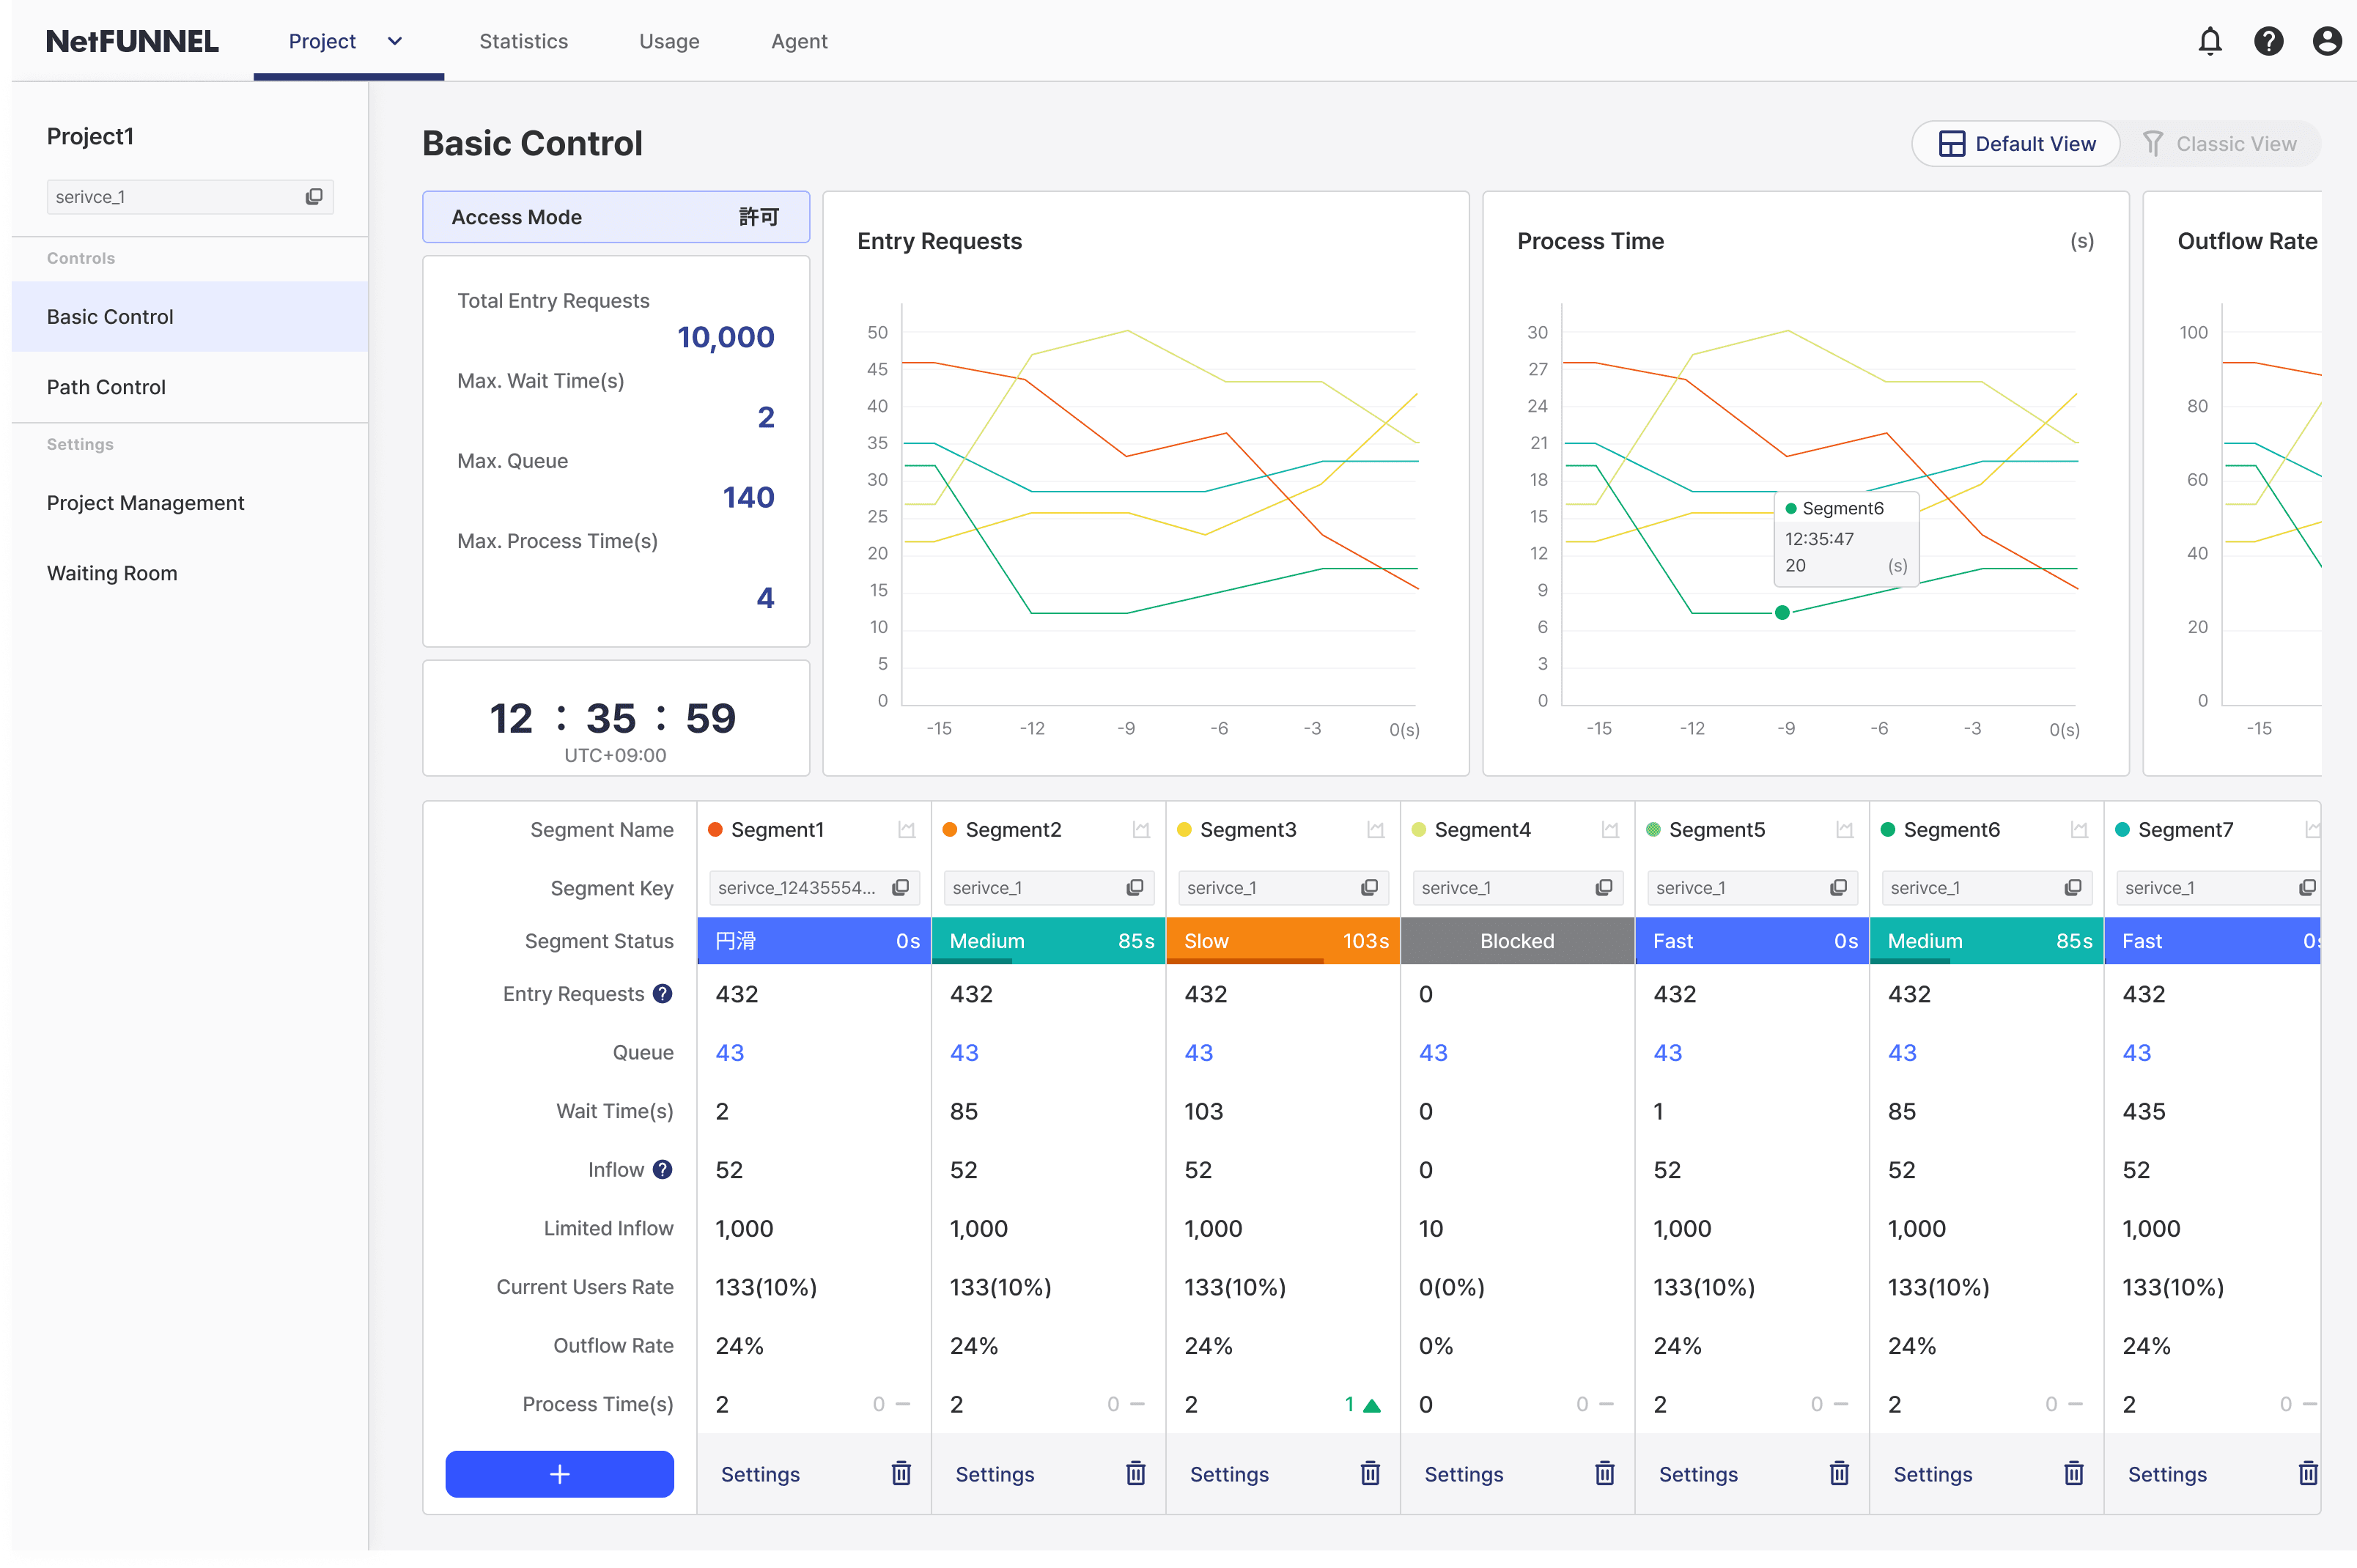Image resolution: width=2357 pixels, height=1568 pixels.
Task: Delete Segment5 with trash icon
Action: [x=1839, y=1473]
